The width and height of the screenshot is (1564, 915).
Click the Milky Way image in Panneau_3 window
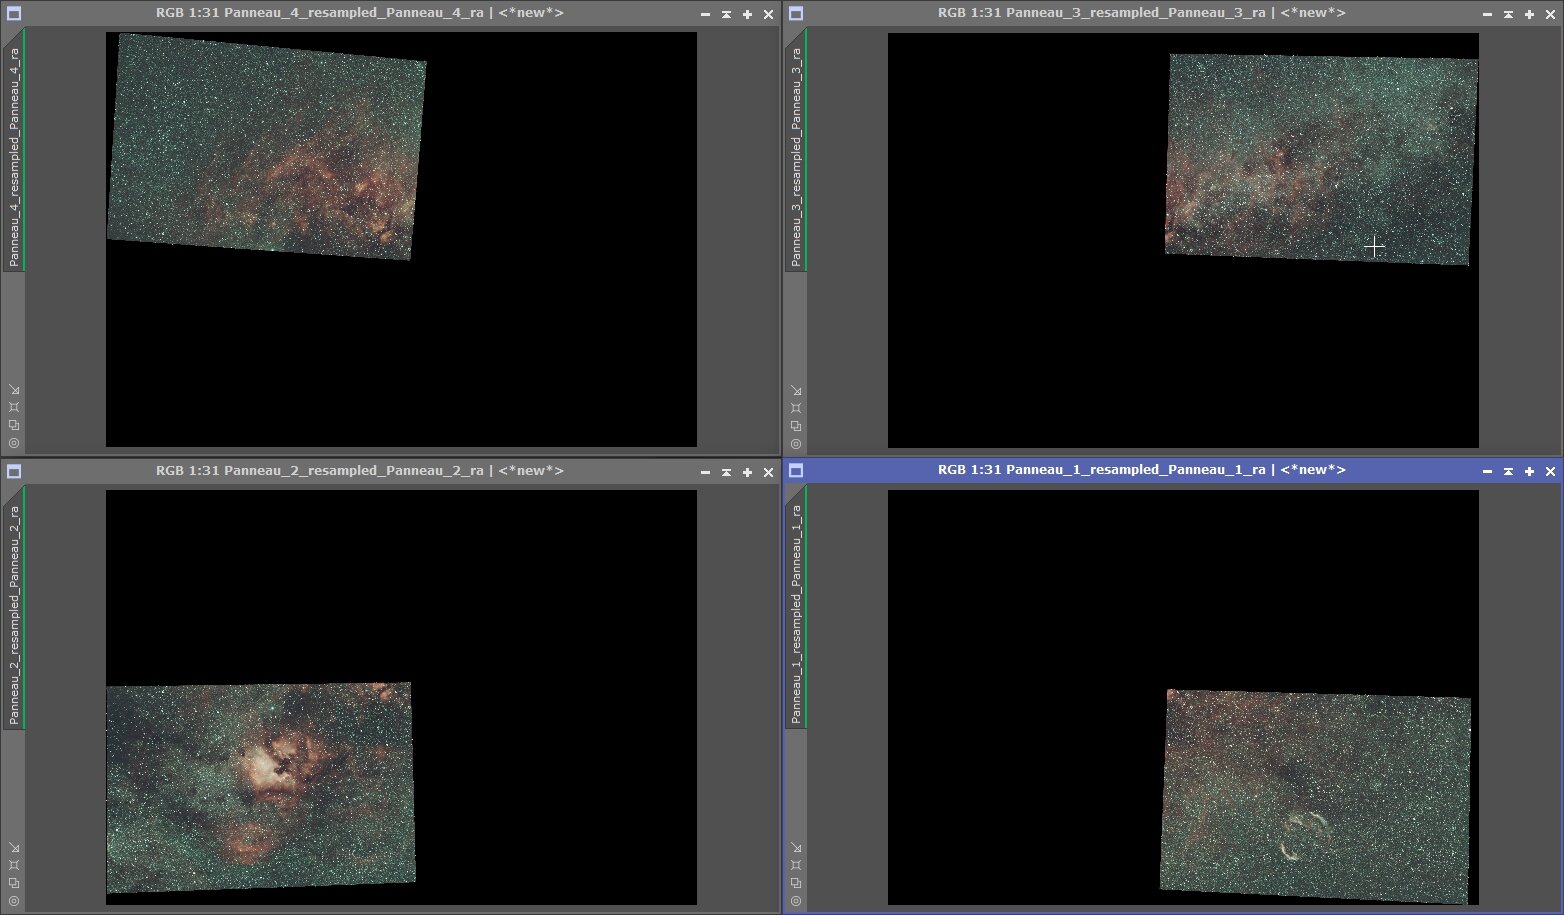click(1321, 159)
